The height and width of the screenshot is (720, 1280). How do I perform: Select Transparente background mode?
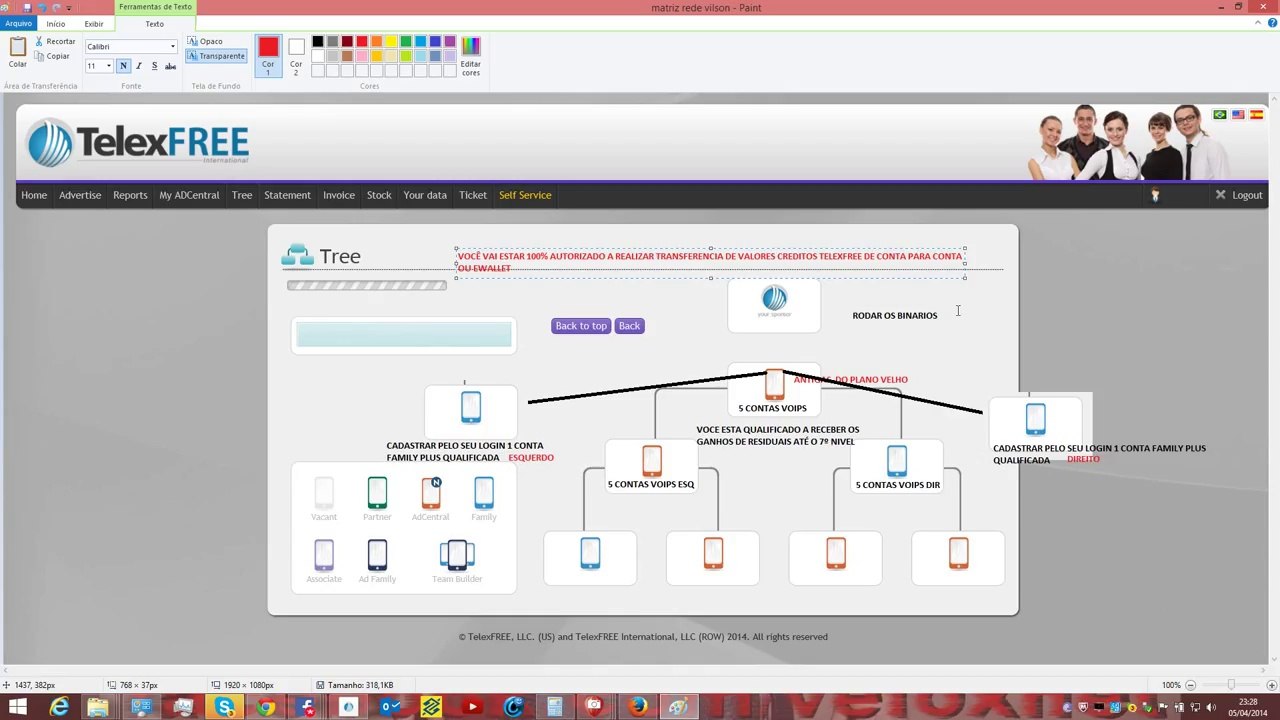[216, 56]
